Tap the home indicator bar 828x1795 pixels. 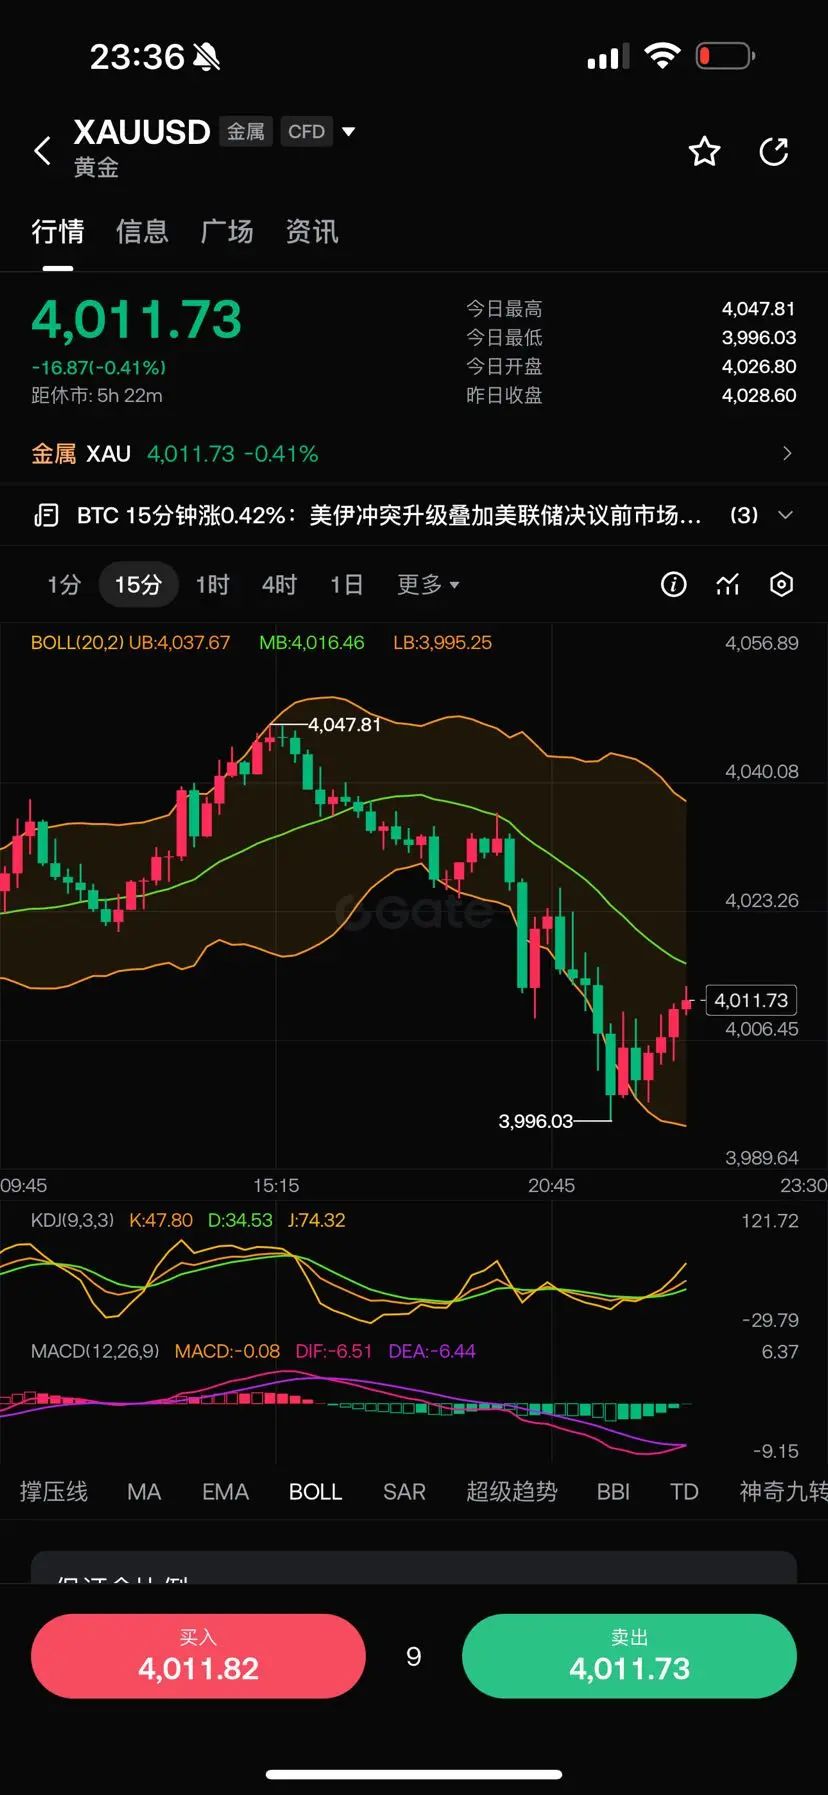point(414,1775)
